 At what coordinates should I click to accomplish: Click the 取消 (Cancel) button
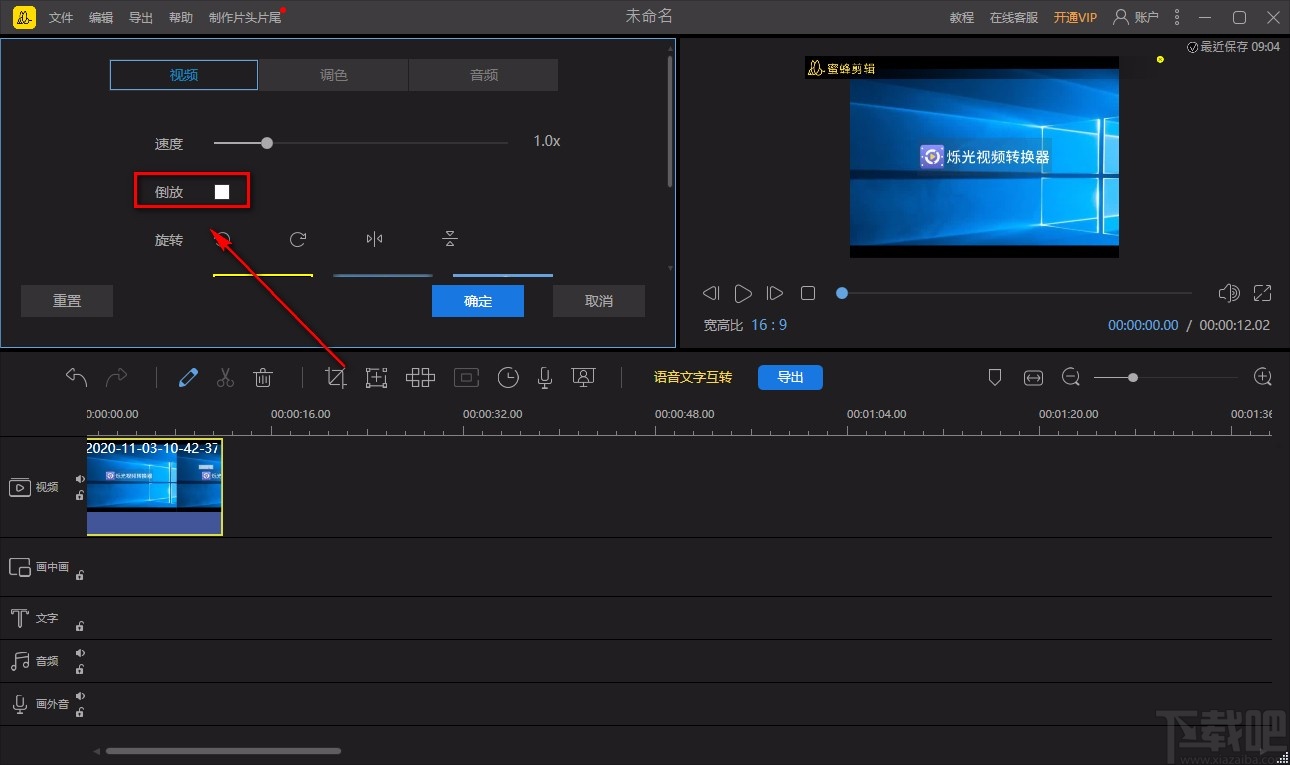coord(599,301)
